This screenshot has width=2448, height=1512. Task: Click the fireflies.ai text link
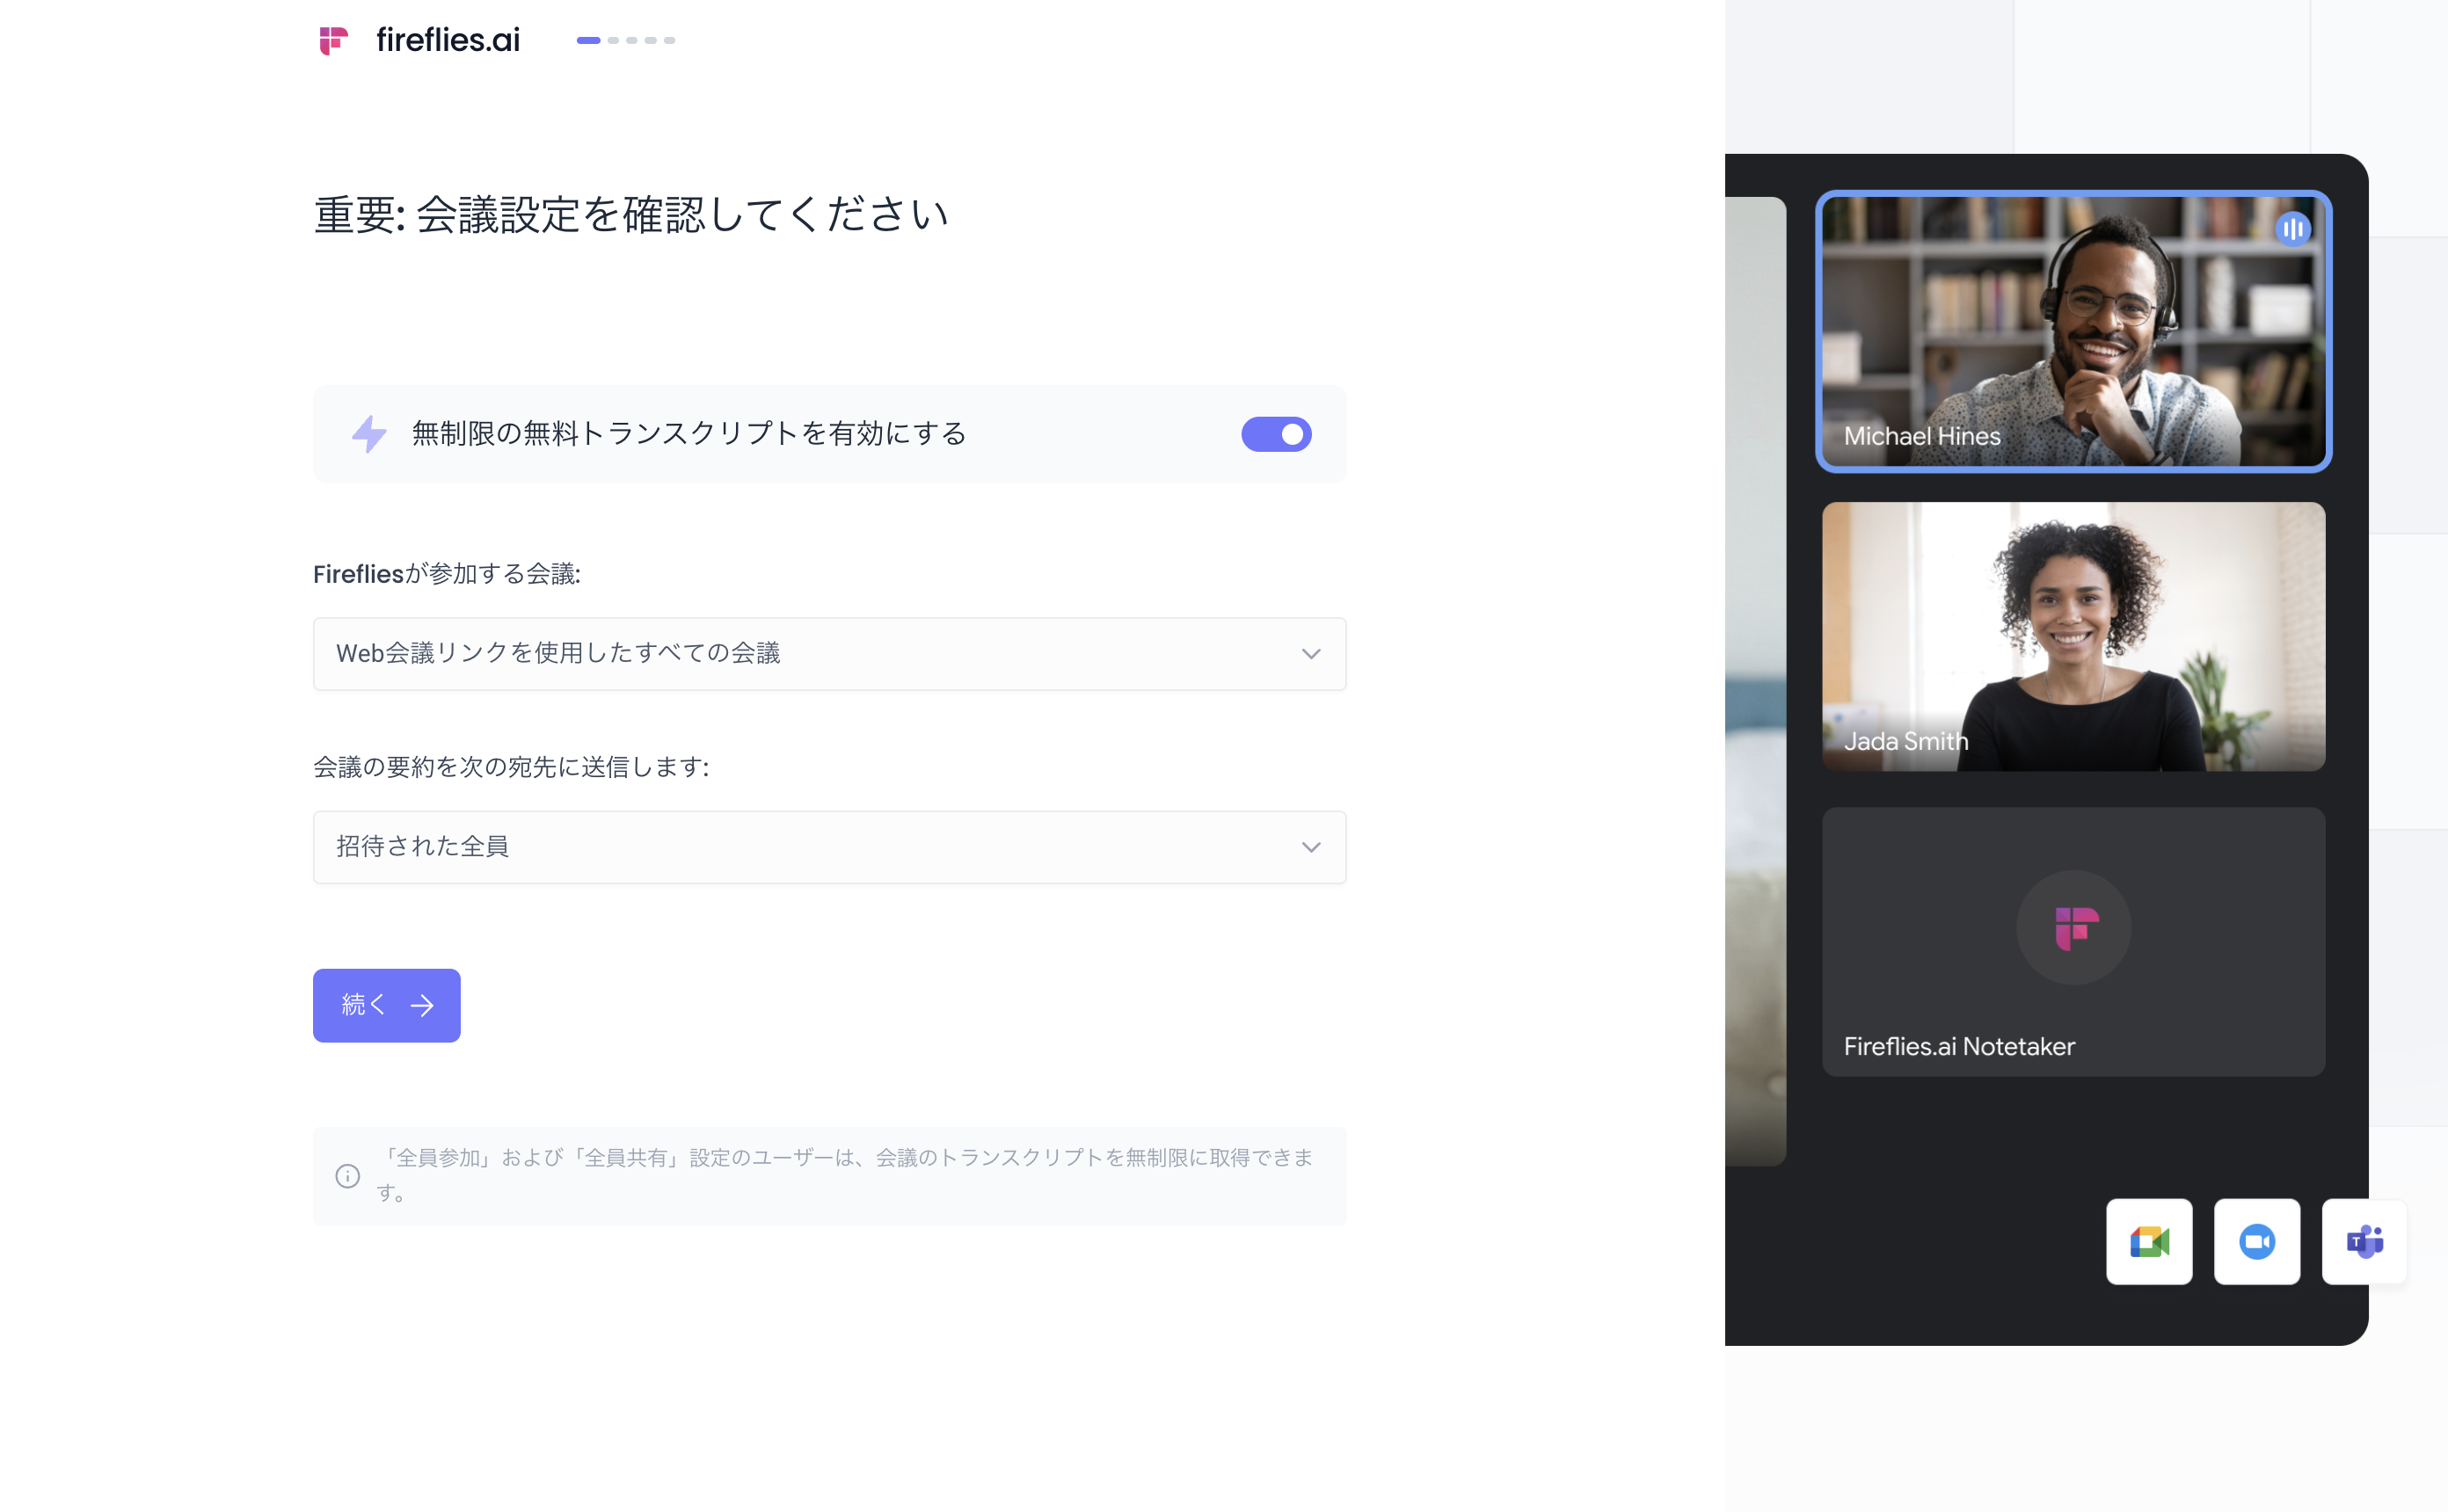[x=447, y=40]
